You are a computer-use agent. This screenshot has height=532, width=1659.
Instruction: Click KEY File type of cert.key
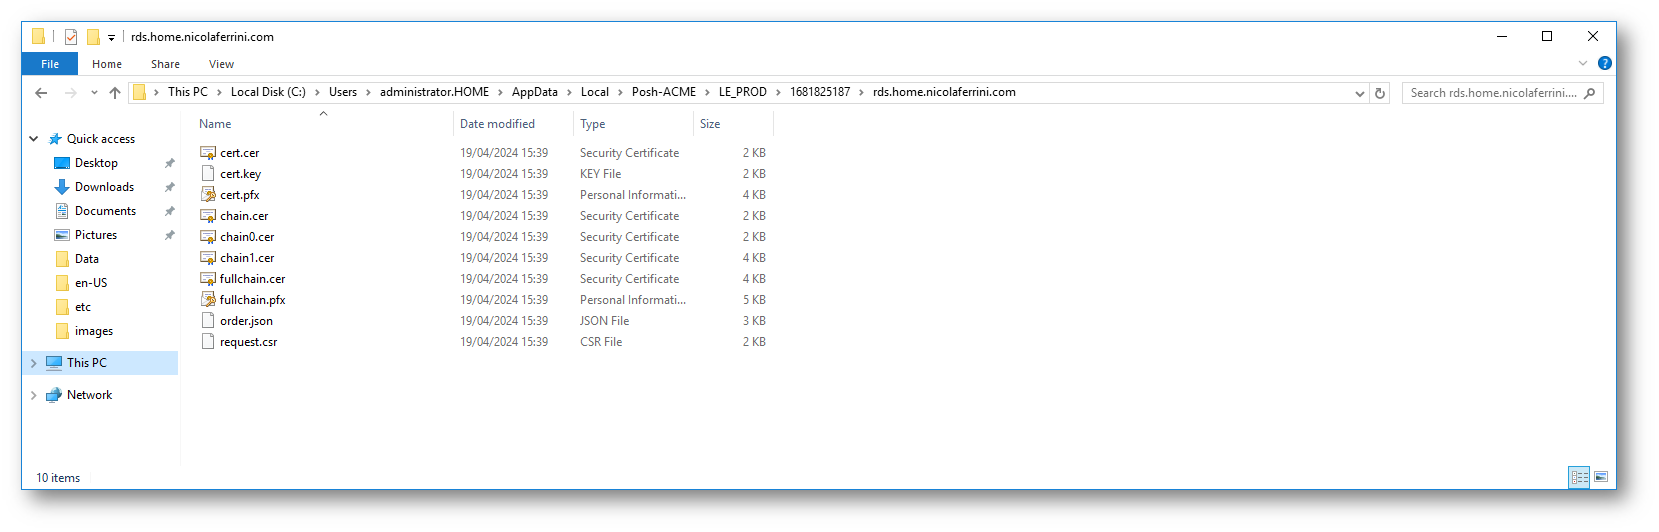coord(601,174)
